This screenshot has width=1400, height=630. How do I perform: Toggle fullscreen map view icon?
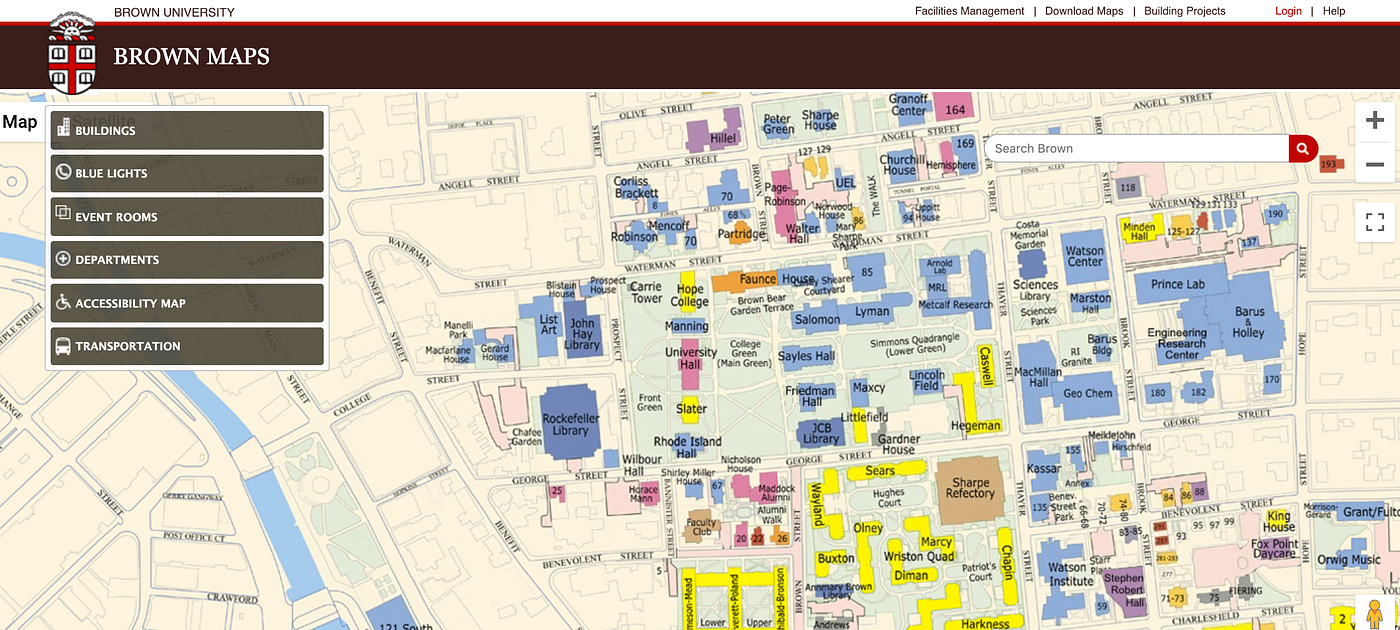(1375, 222)
